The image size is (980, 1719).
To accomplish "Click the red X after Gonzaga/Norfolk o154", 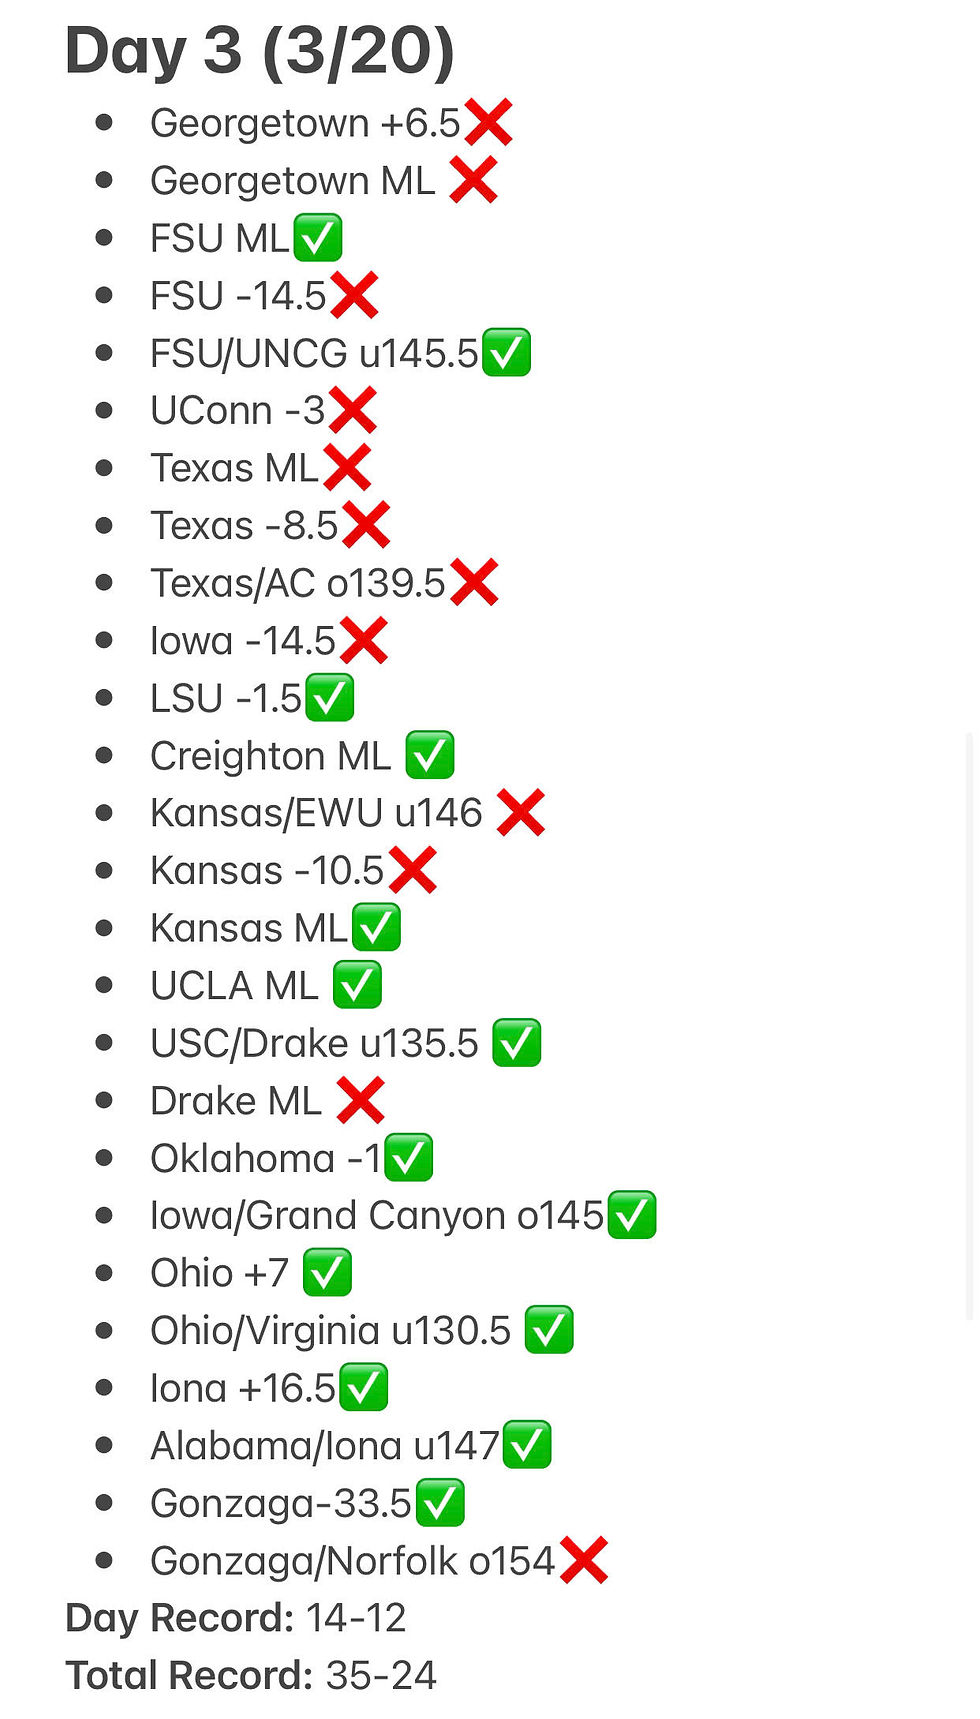I will pos(584,1560).
